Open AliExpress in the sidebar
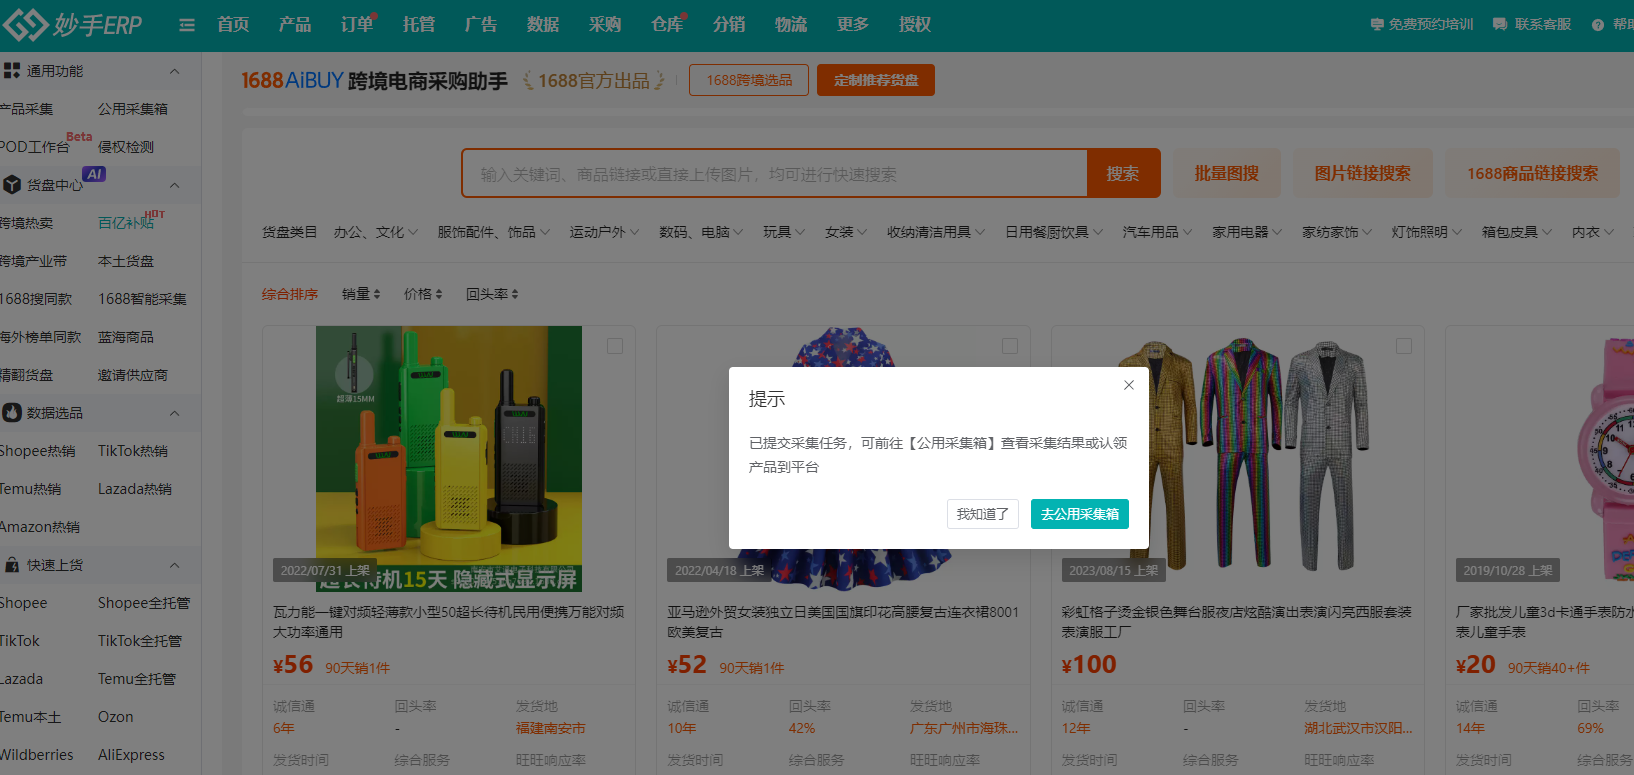This screenshot has height=775, width=1634. point(131,755)
